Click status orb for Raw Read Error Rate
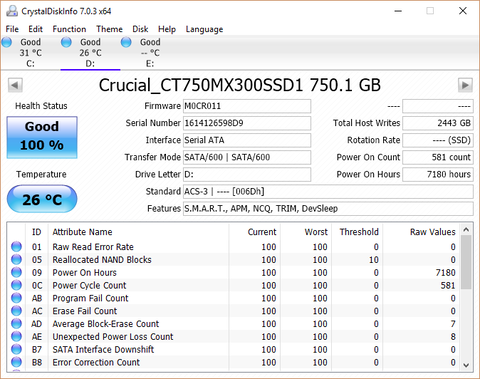The image size is (480, 379). [16, 247]
